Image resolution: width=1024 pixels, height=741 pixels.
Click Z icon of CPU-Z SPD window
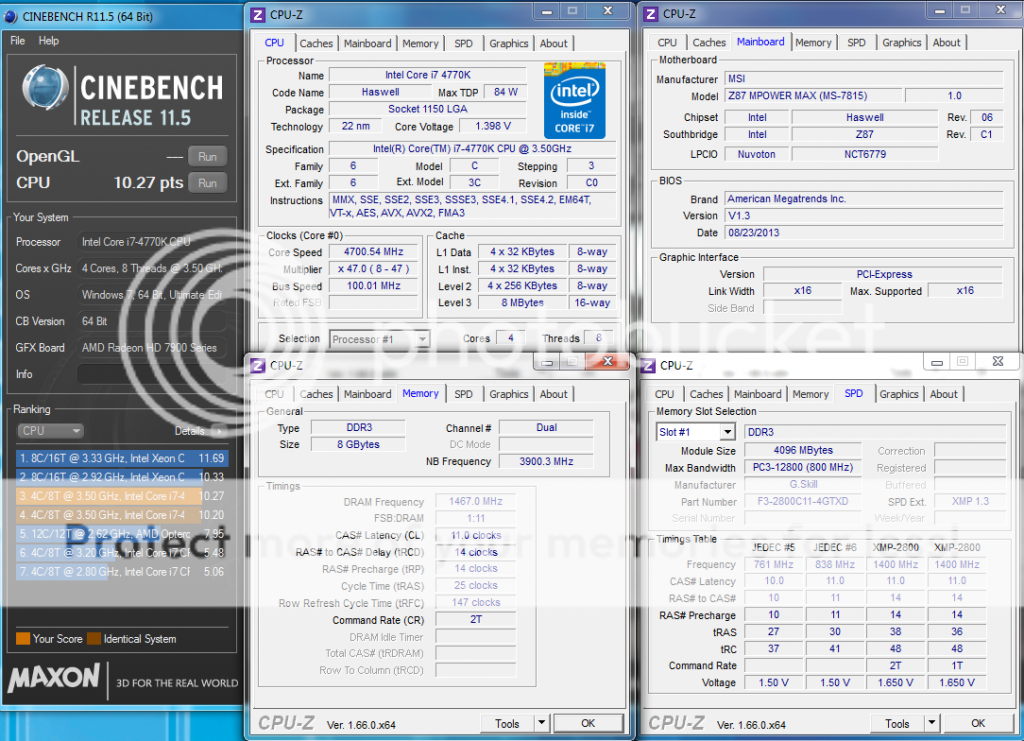point(648,365)
